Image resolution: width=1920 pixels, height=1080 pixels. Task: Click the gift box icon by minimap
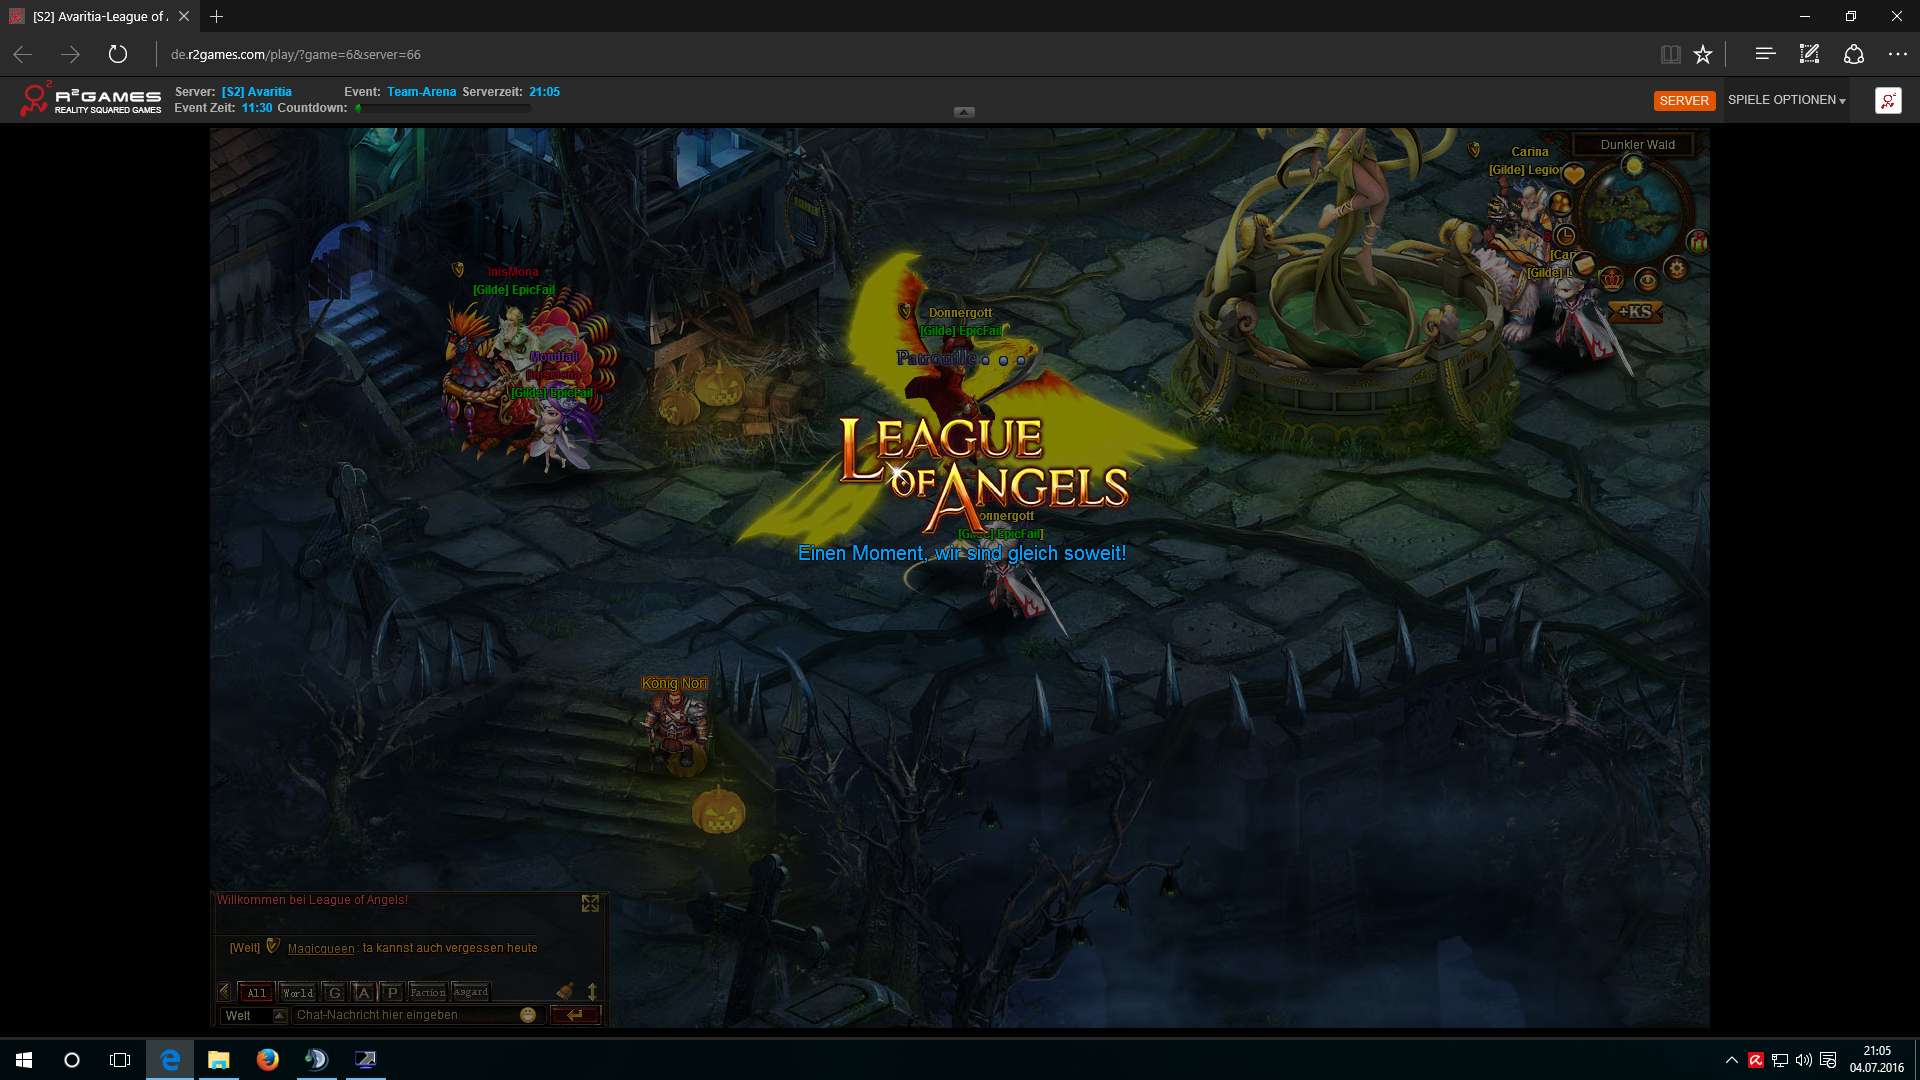click(1697, 241)
